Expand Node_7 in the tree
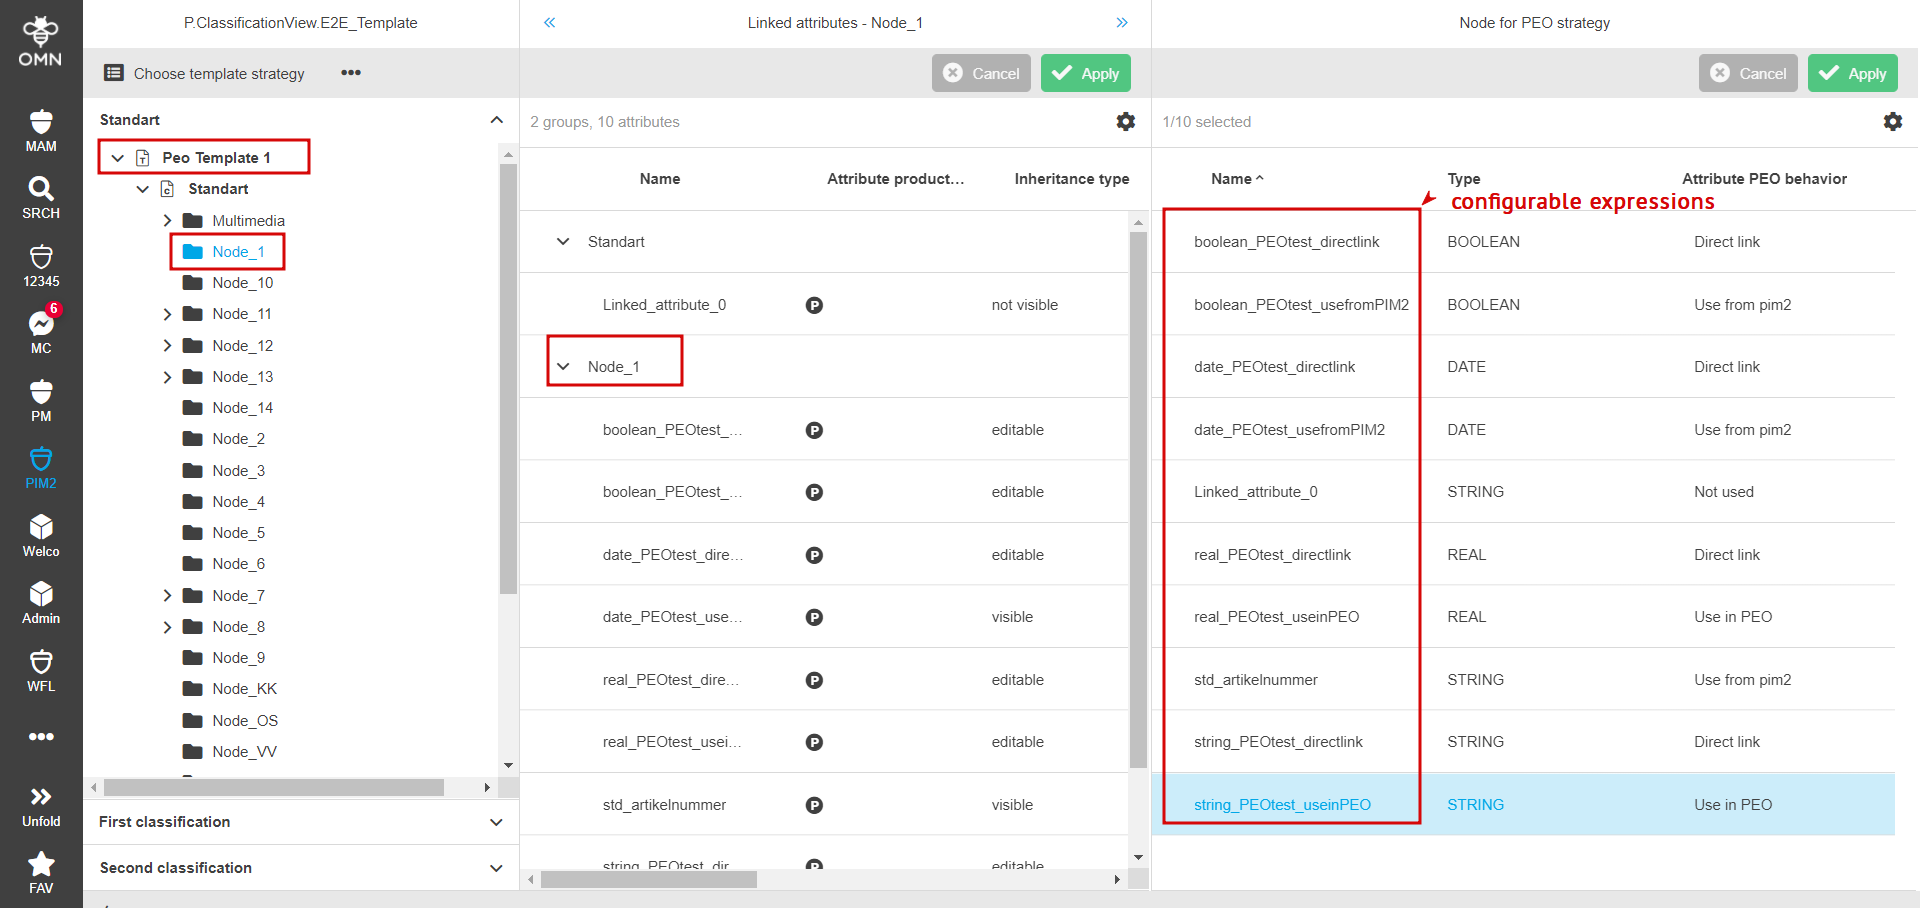Screen dimensions: 1920x908 [167, 595]
